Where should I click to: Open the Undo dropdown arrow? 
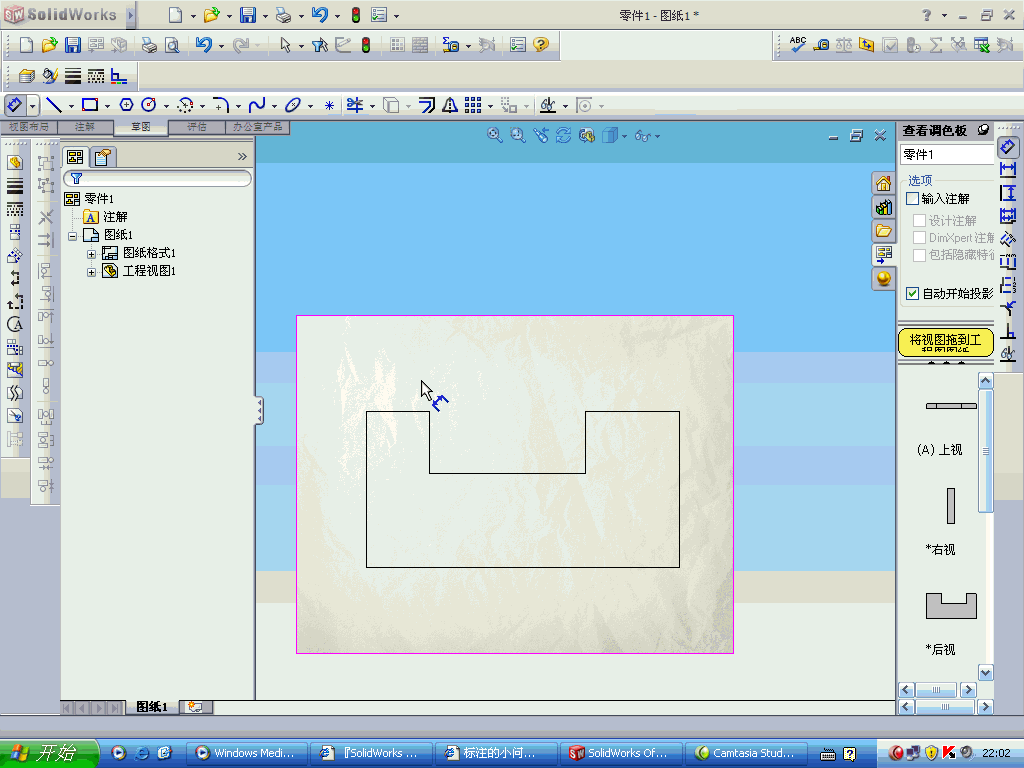(221, 46)
